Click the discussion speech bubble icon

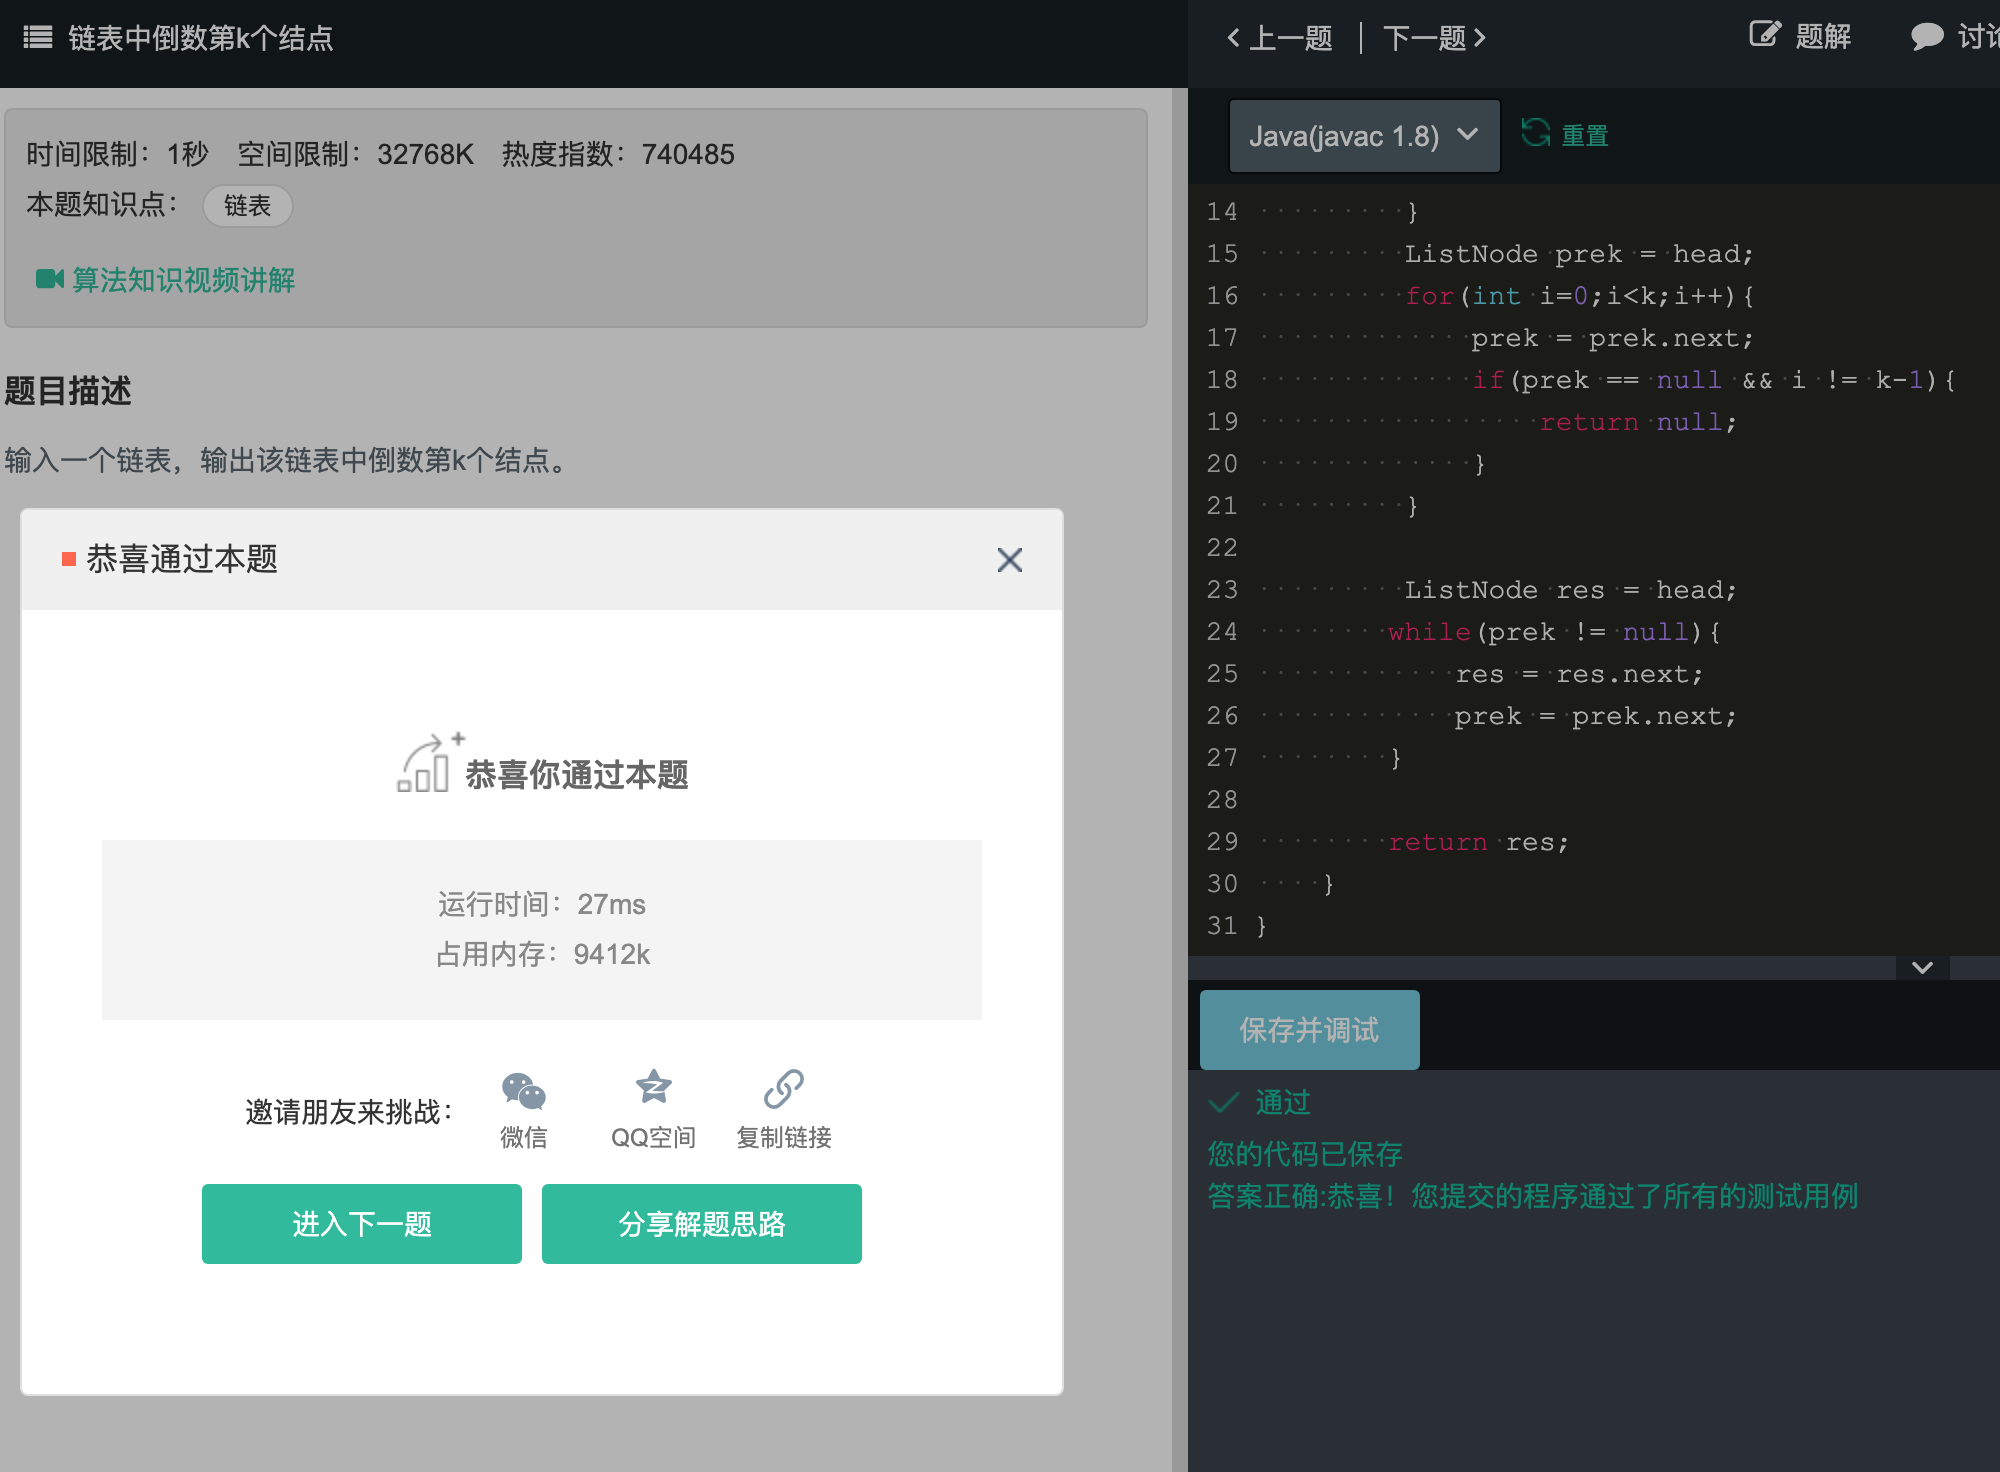click(1926, 37)
